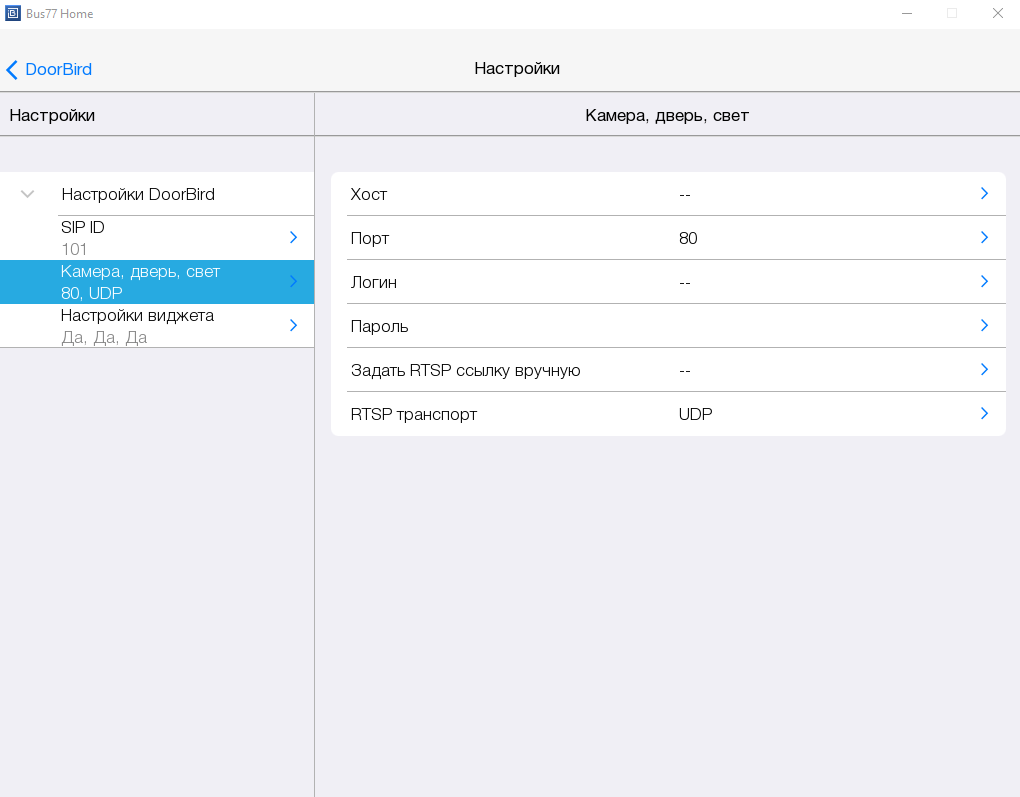Edit the Порт value 80
This screenshot has height=797, width=1020.
(x=688, y=238)
